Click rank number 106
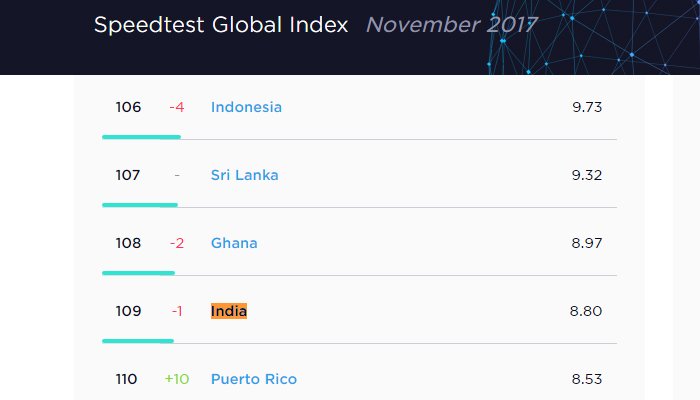 (128, 107)
